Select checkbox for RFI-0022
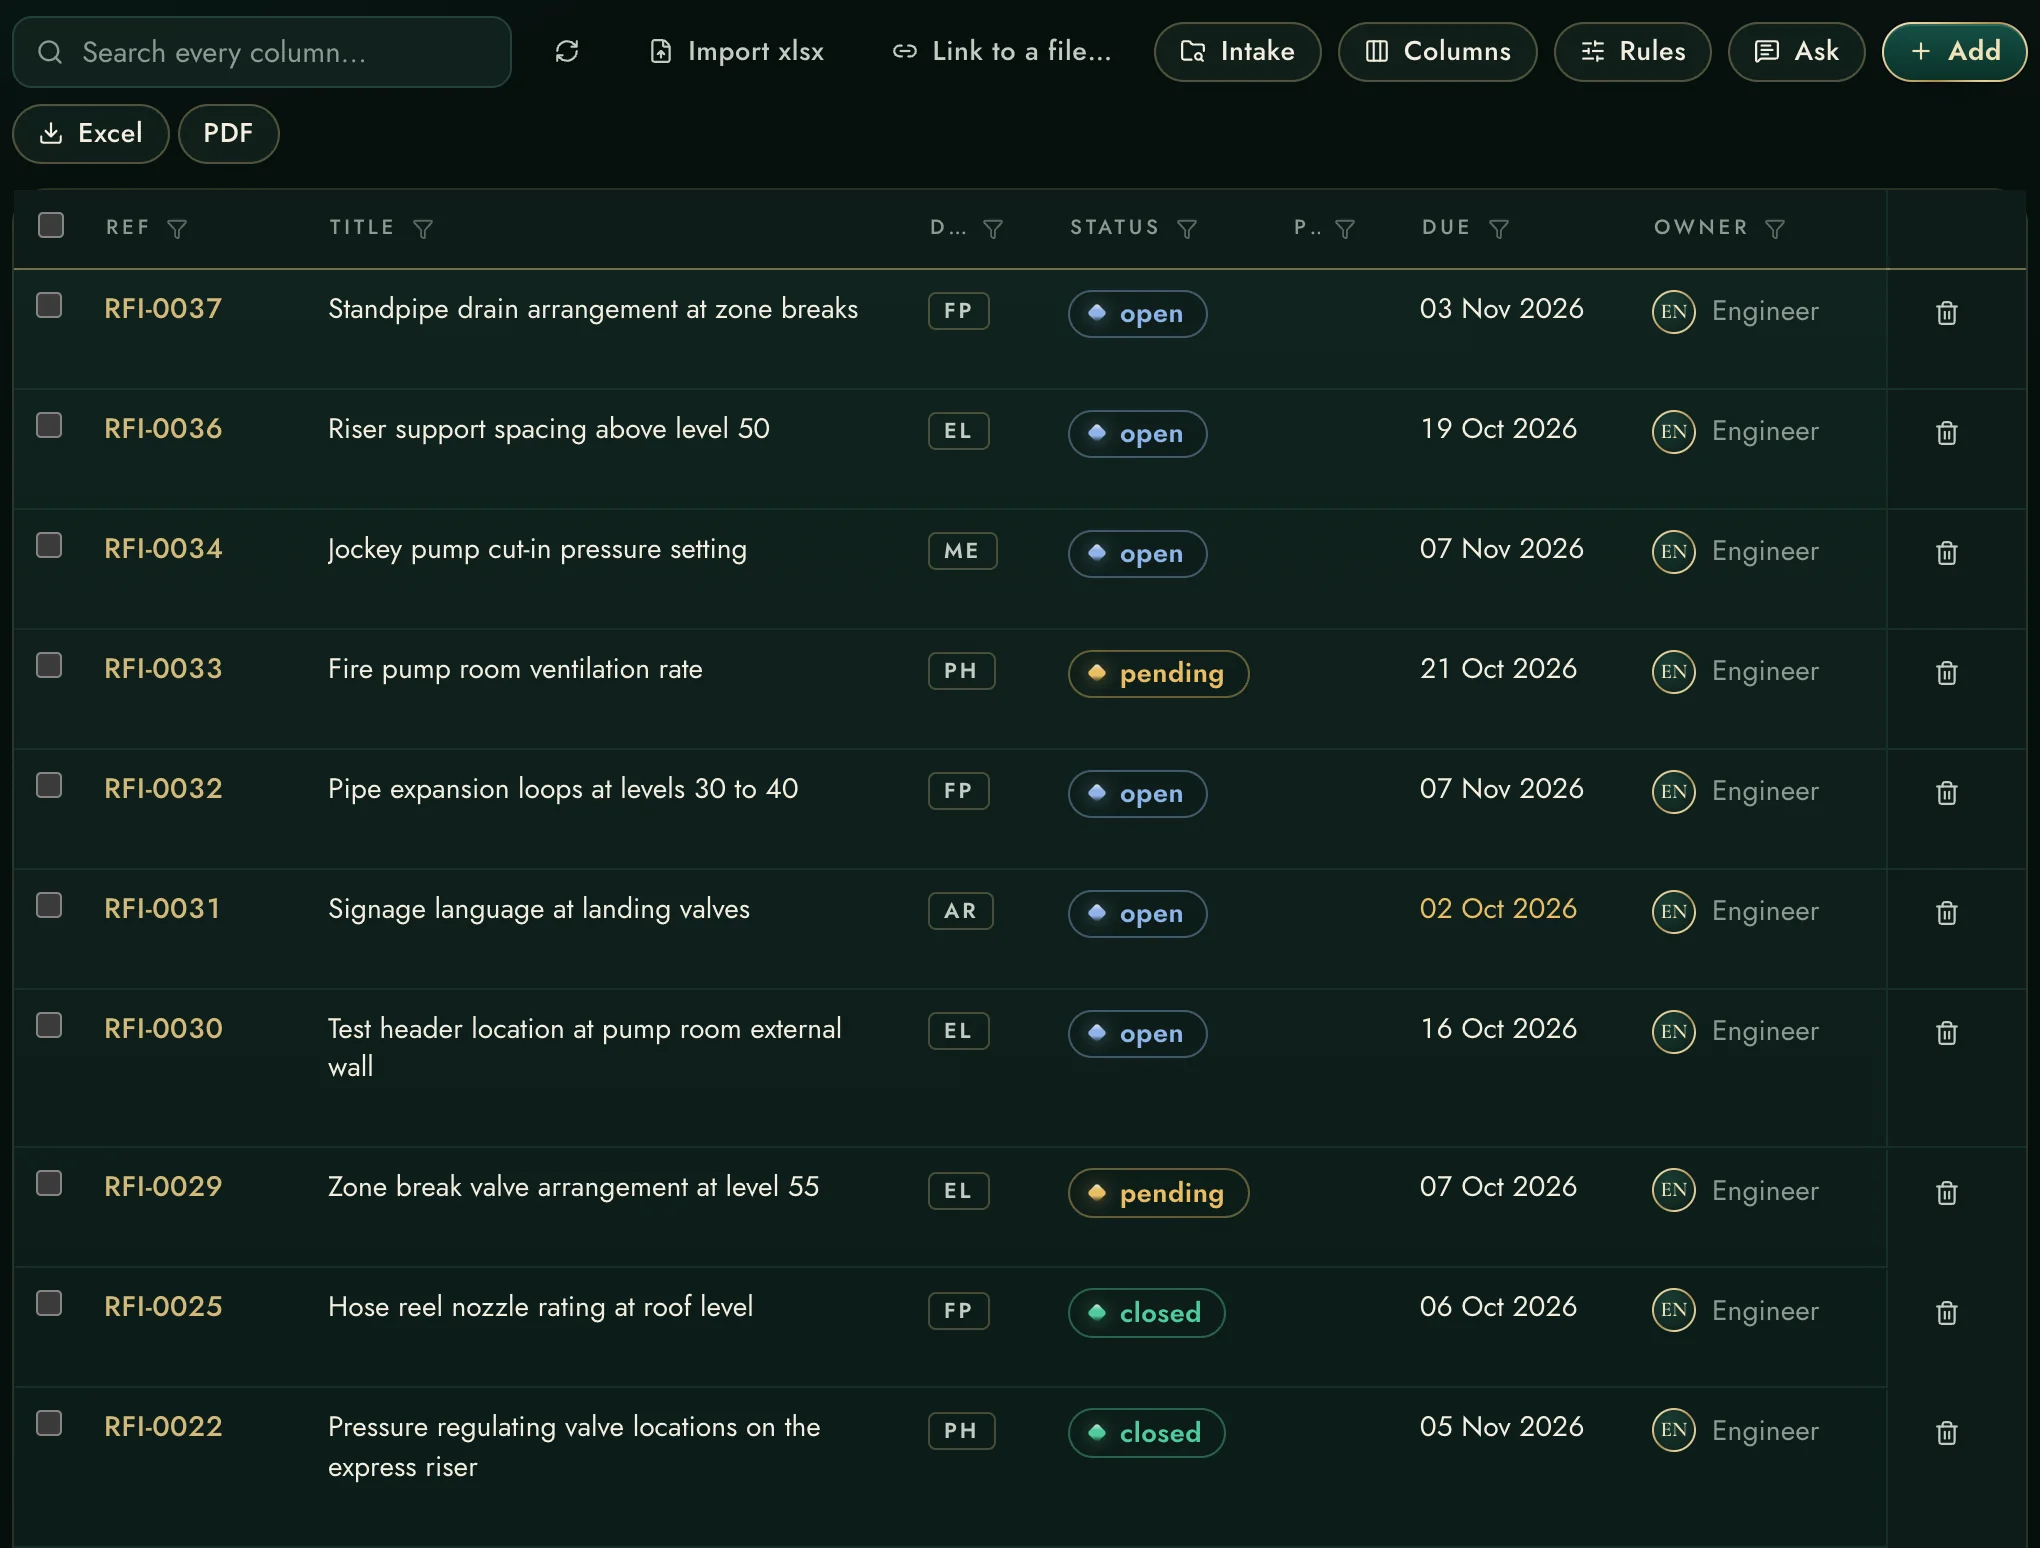2040x1548 pixels. [49, 1423]
